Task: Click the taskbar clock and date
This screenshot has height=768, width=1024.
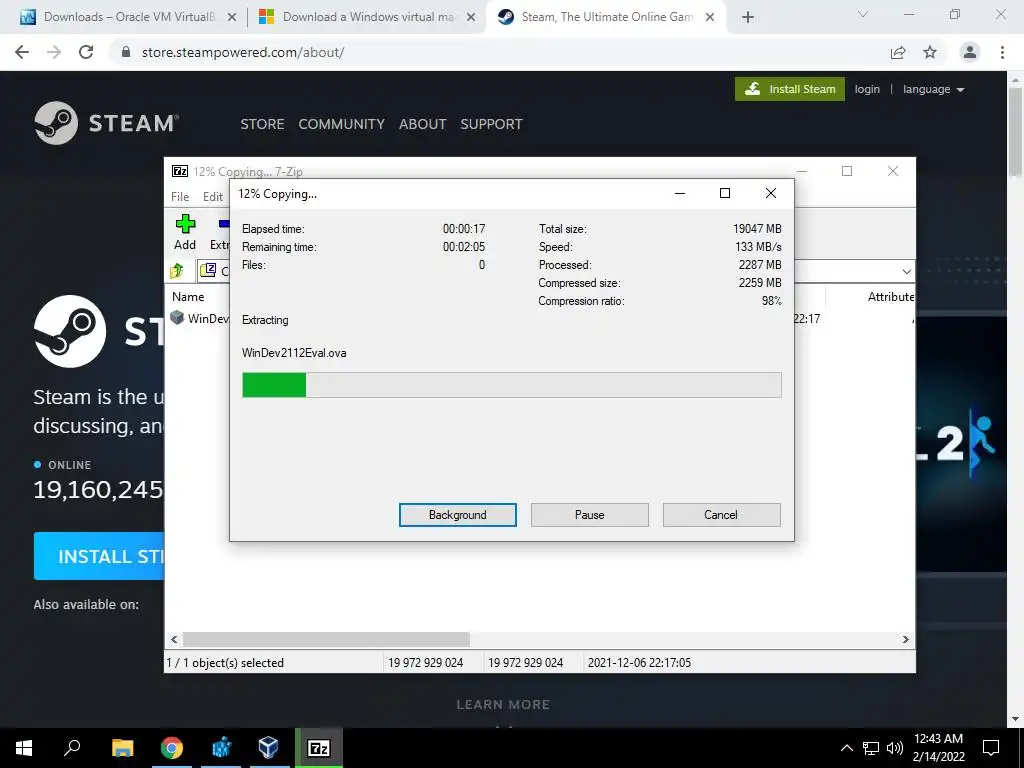Action: (938, 748)
